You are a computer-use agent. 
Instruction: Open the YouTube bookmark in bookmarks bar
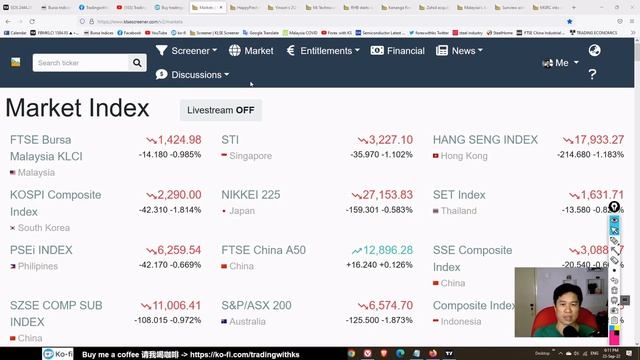(x=156, y=33)
